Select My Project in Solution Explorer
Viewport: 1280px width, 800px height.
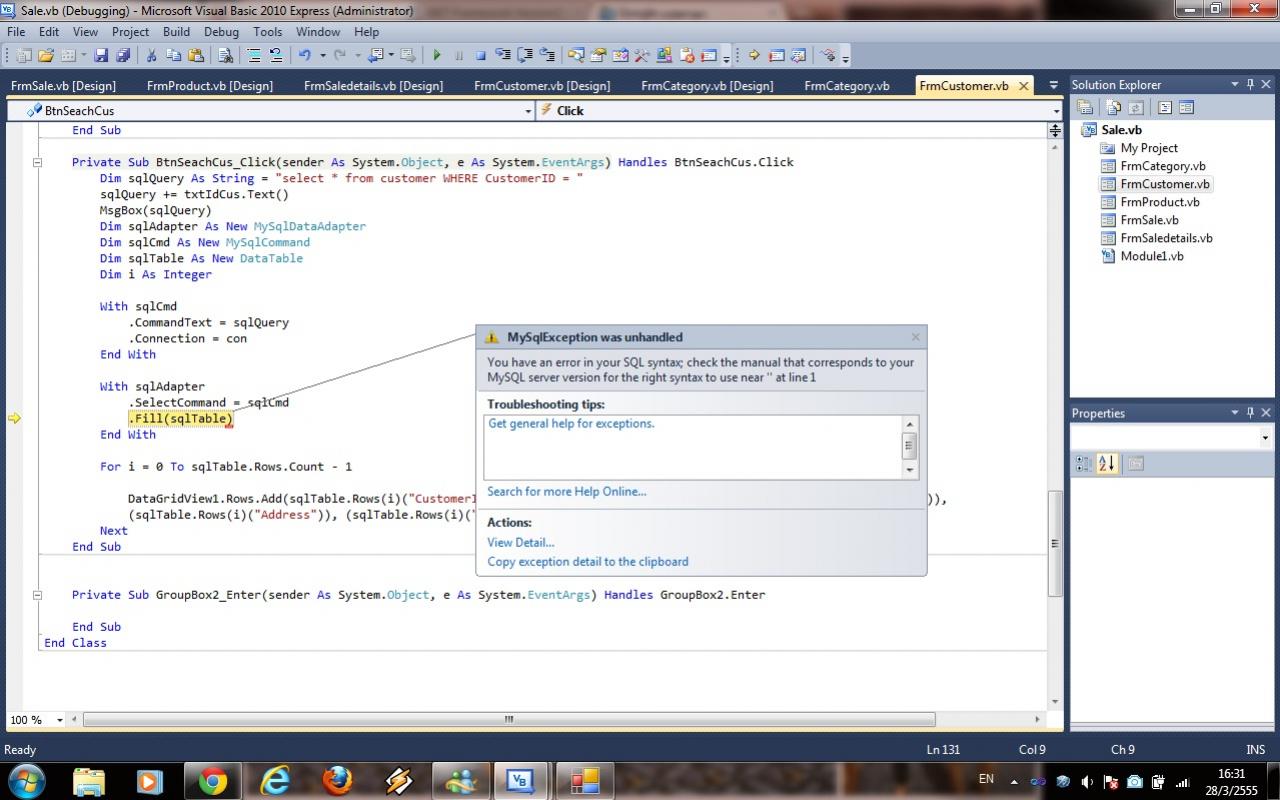pos(1149,148)
